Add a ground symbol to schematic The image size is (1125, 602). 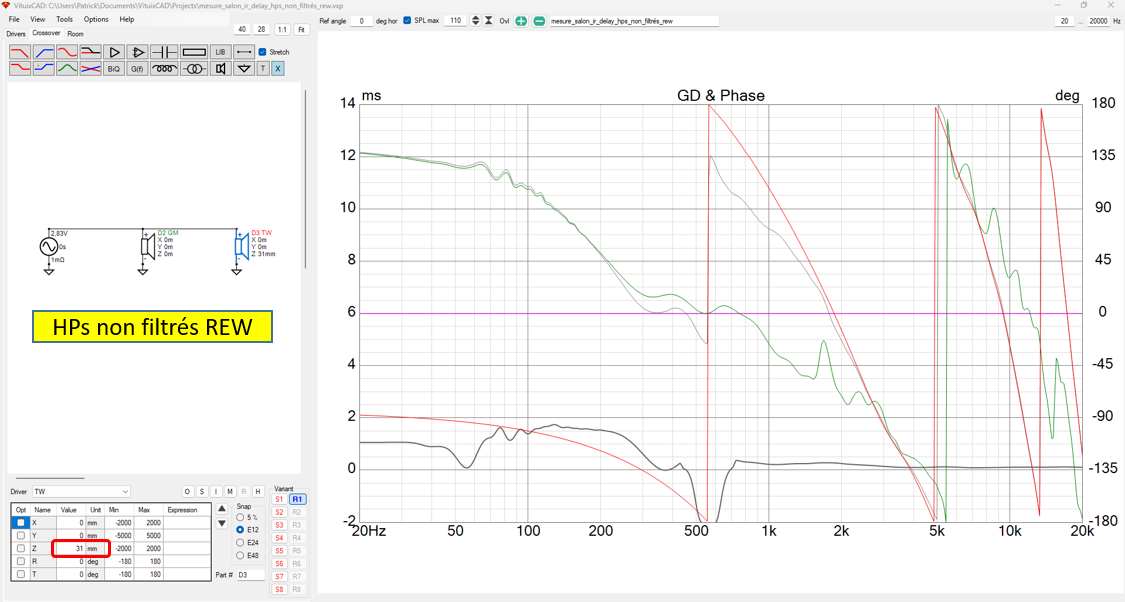click(243, 69)
